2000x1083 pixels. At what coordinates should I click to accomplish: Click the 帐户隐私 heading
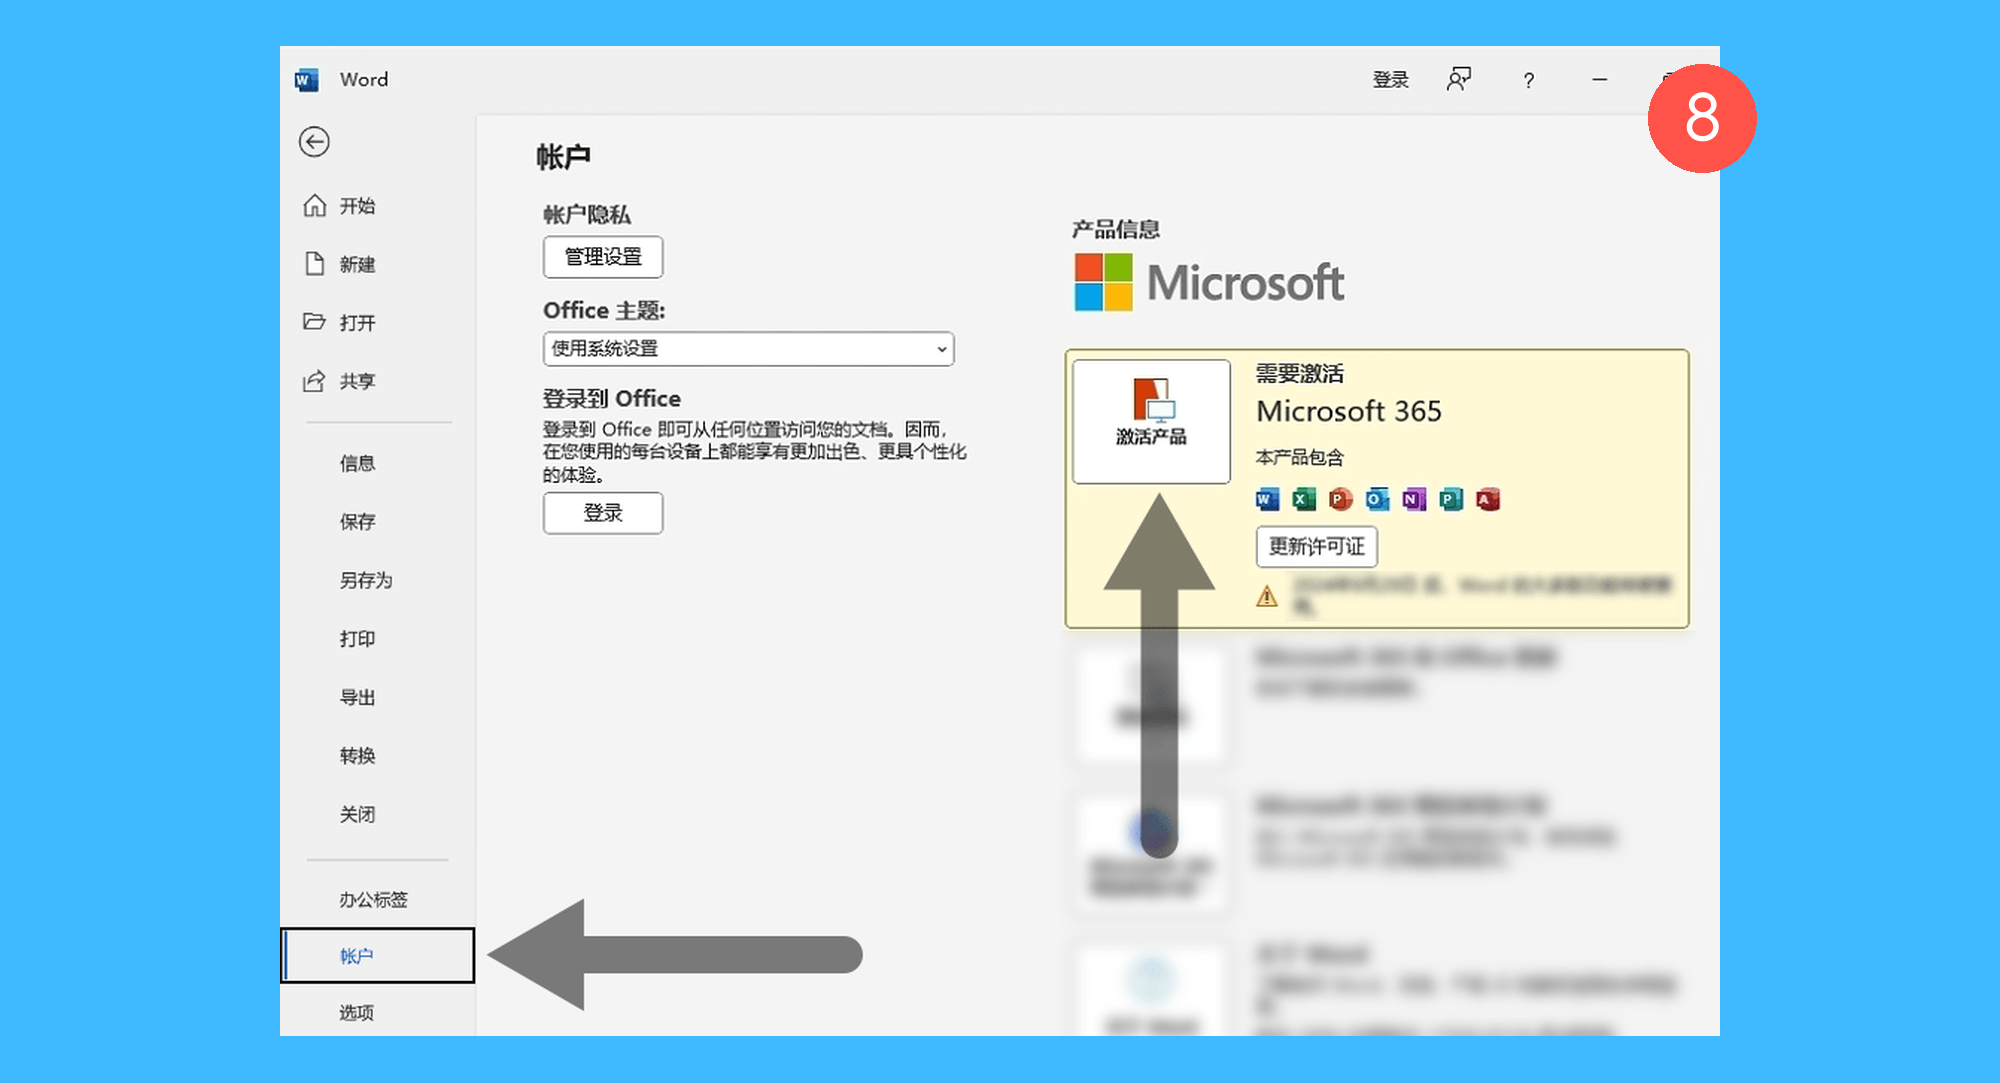click(x=587, y=214)
